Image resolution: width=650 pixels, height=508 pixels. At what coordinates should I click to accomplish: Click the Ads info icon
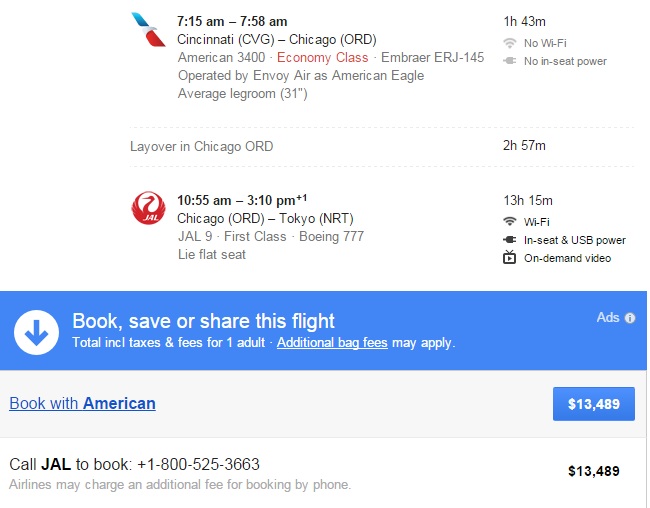[x=630, y=318]
